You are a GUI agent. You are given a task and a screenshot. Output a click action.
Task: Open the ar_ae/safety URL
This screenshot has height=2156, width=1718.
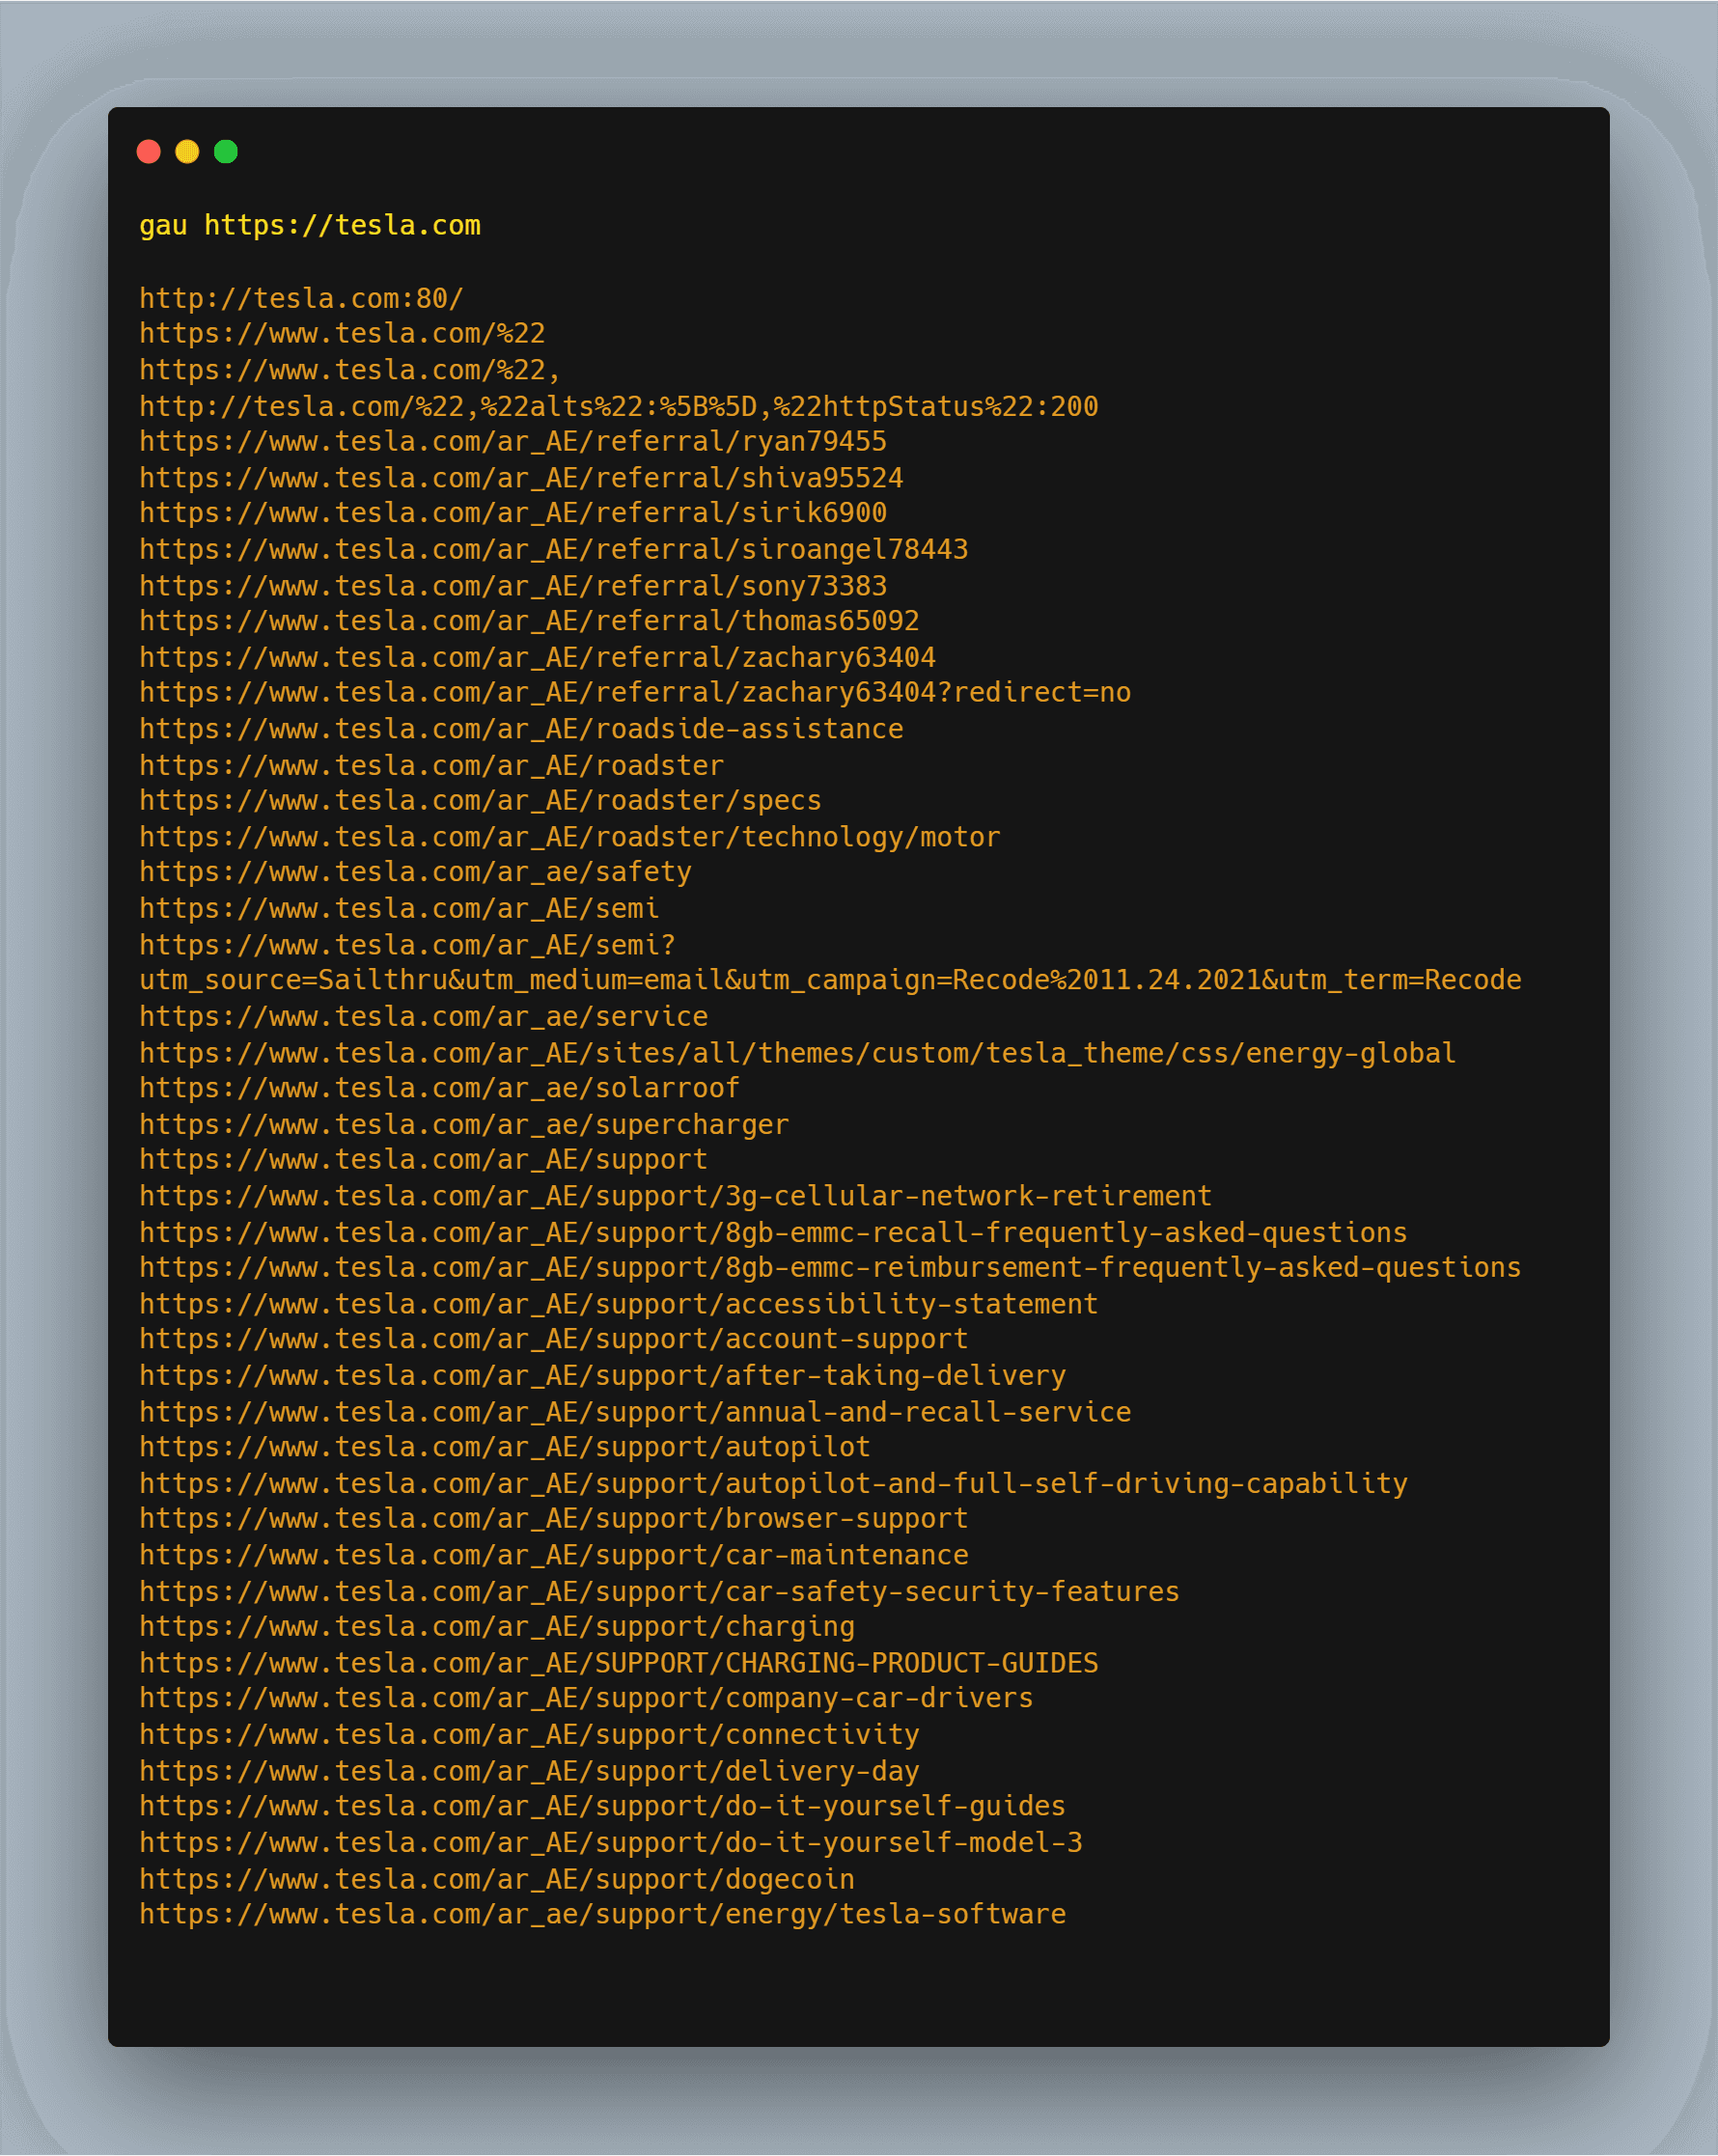[x=415, y=872]
